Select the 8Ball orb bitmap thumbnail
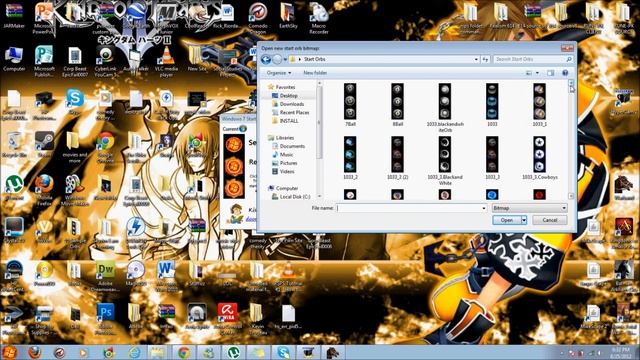This screenshot has width=640, height=360. (397, 102)
